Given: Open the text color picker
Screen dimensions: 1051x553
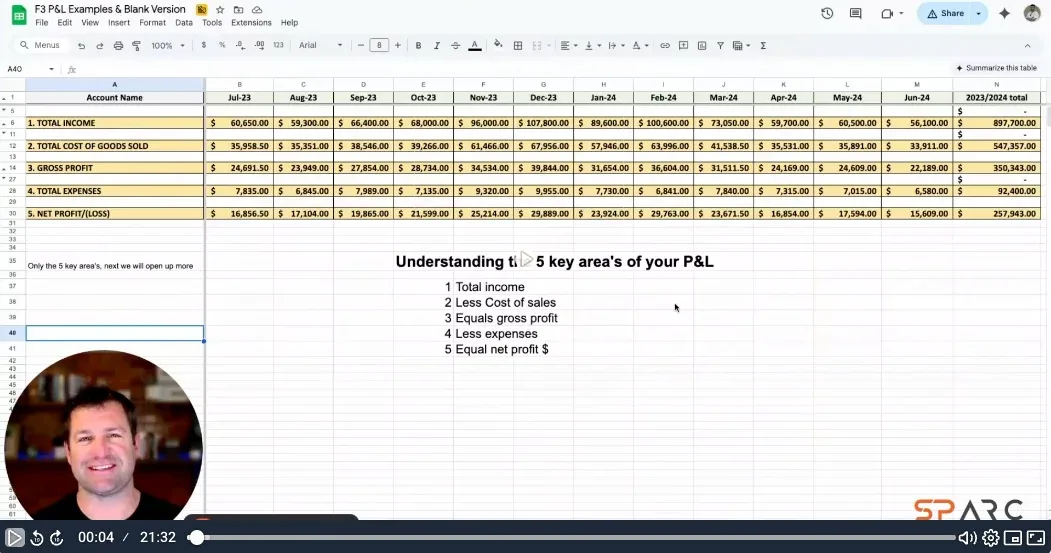Looking at the screenshot, I should click(475, 46).
